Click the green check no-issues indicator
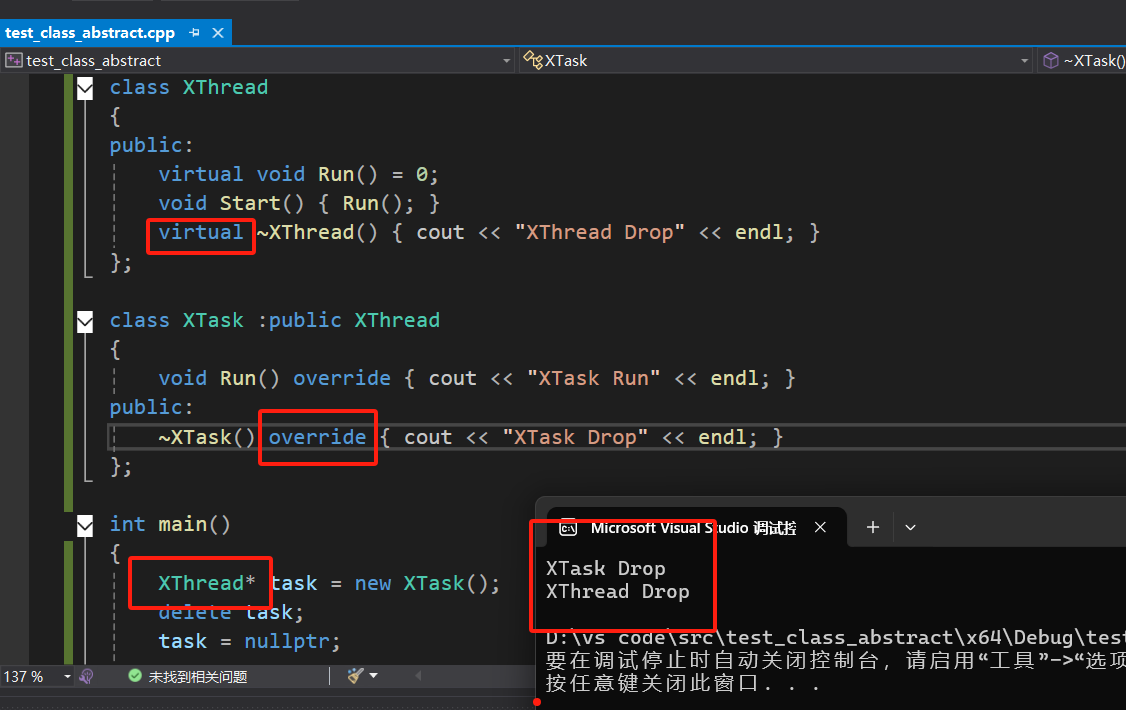Image resolution: width=1126 pixels, height=710 pixels. (x=134, y=676)
